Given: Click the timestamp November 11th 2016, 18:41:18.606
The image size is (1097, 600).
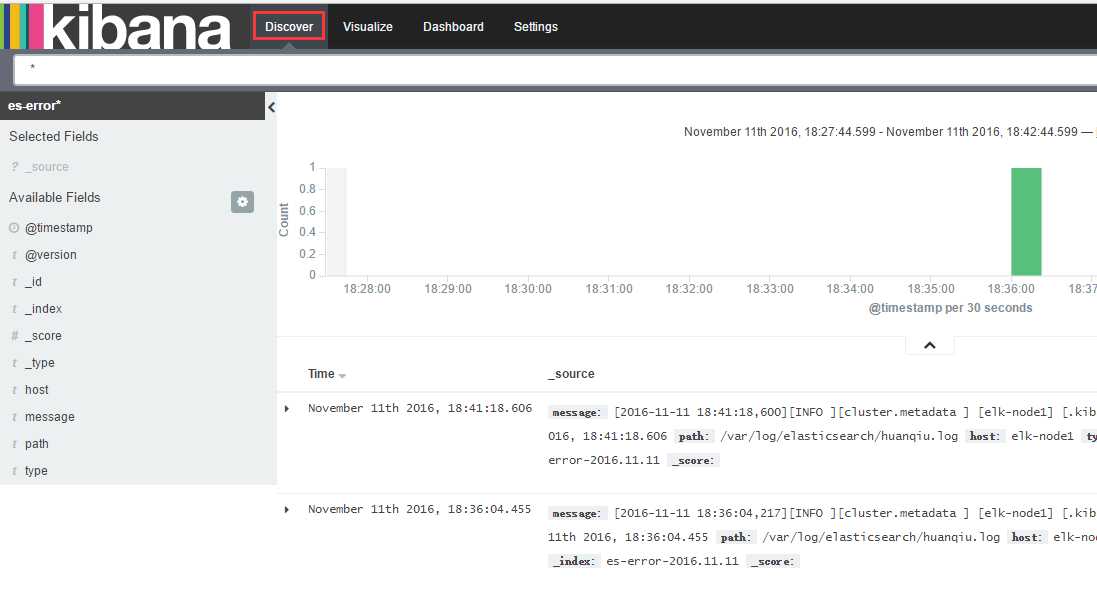Looking at the screenshot, I should (420, 408).
